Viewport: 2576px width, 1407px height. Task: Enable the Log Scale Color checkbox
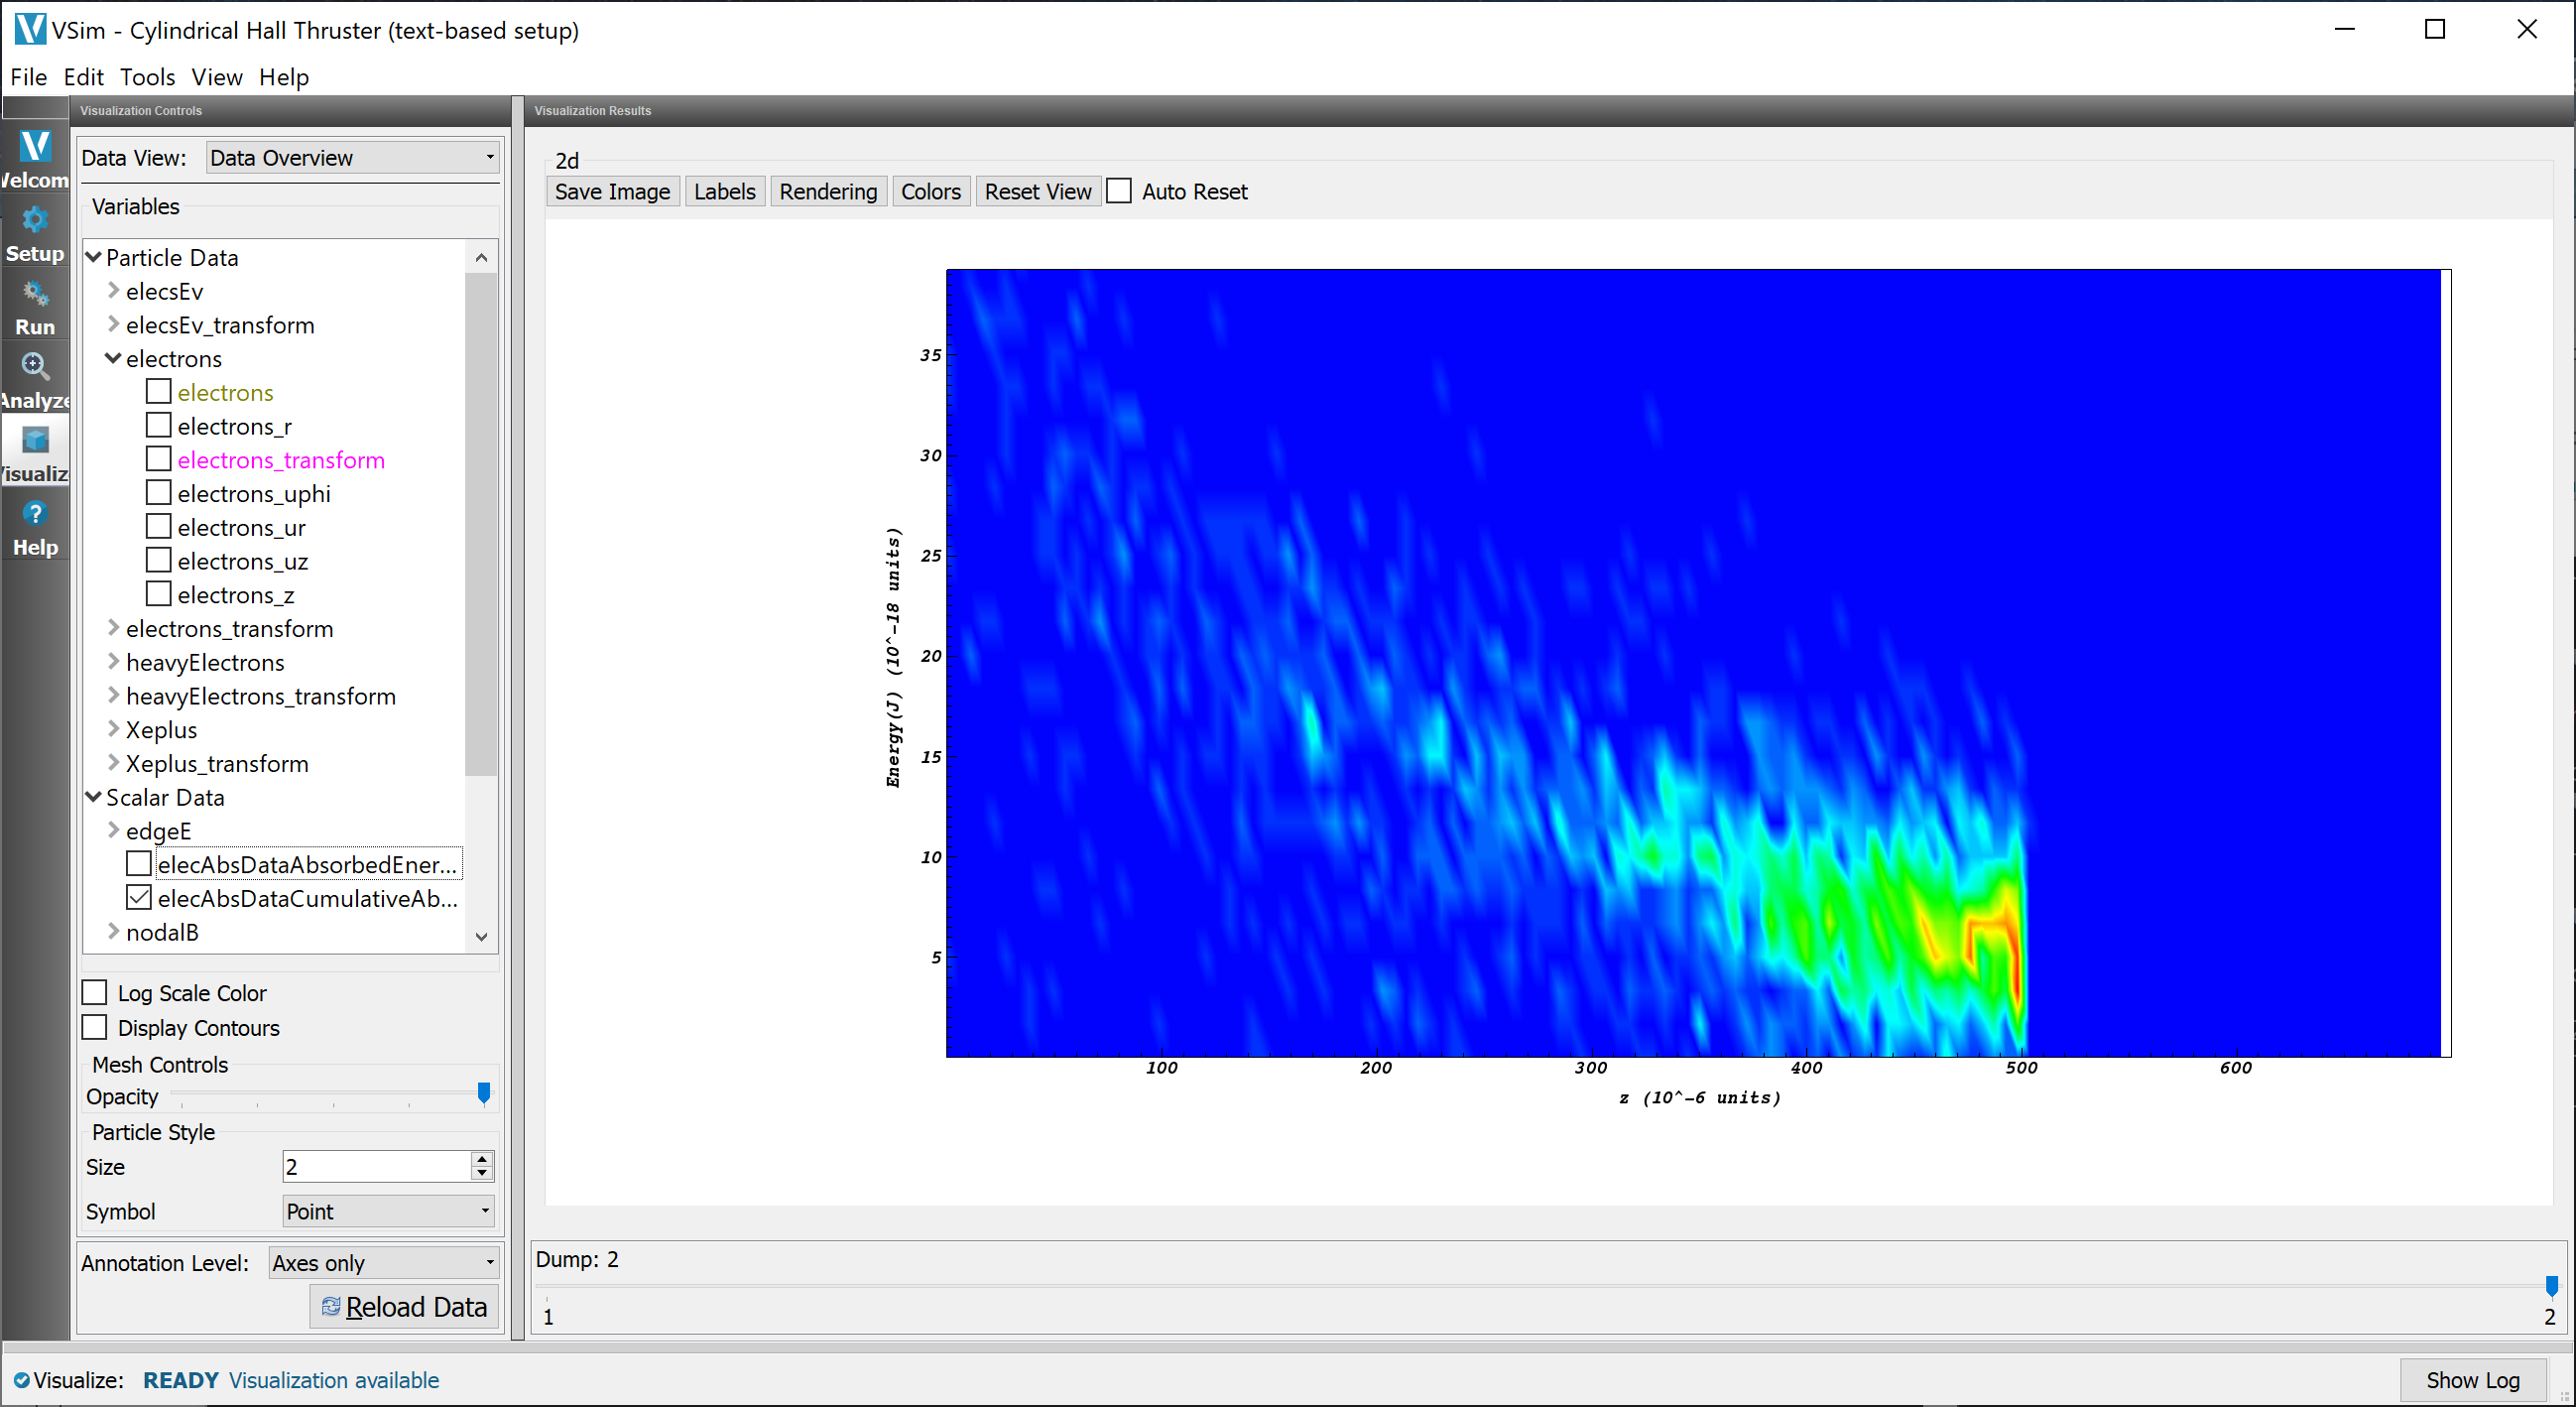point(95,991)
